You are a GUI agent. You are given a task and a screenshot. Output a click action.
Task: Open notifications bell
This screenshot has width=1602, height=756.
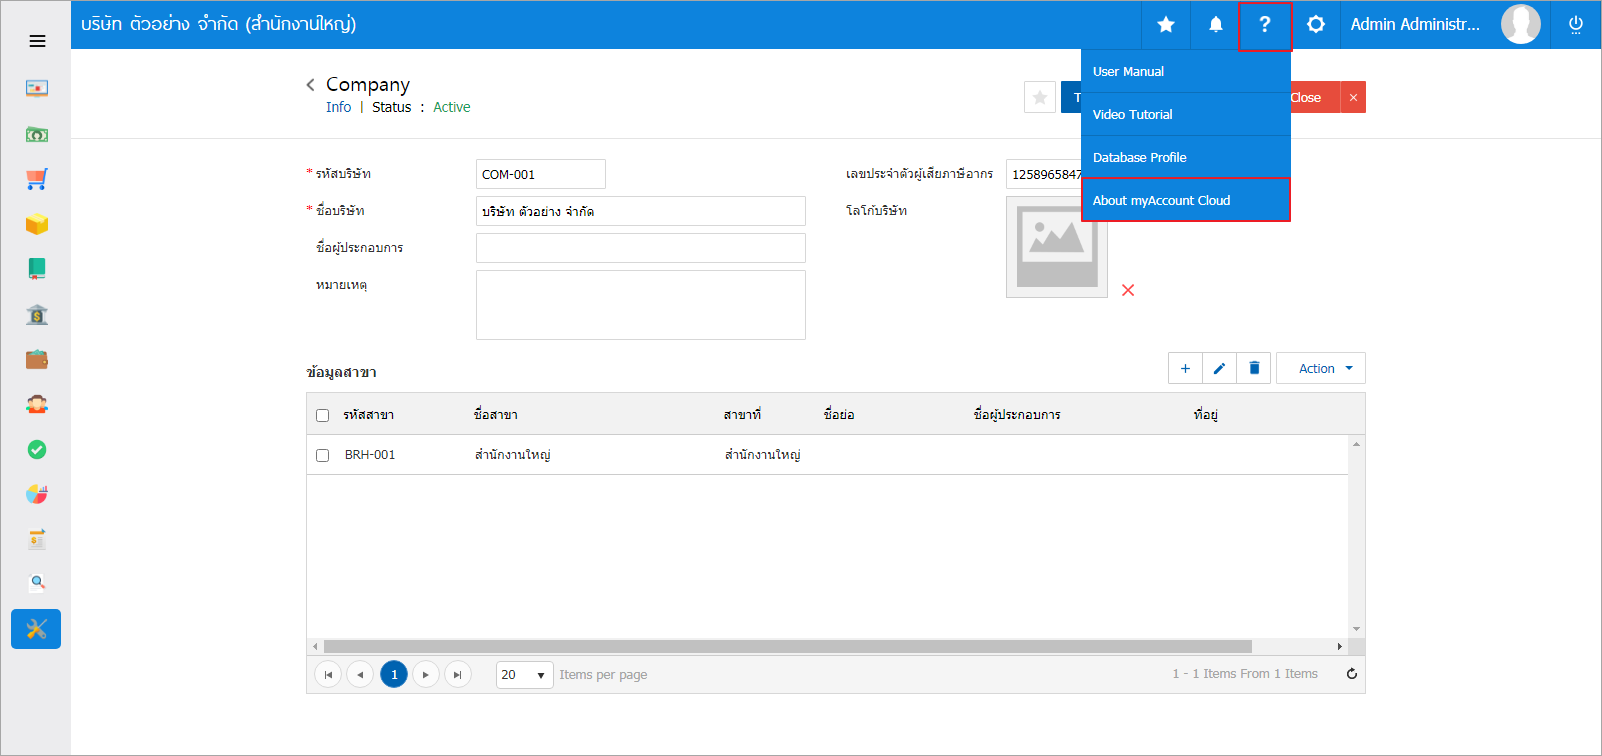(x=1216, y=24)
